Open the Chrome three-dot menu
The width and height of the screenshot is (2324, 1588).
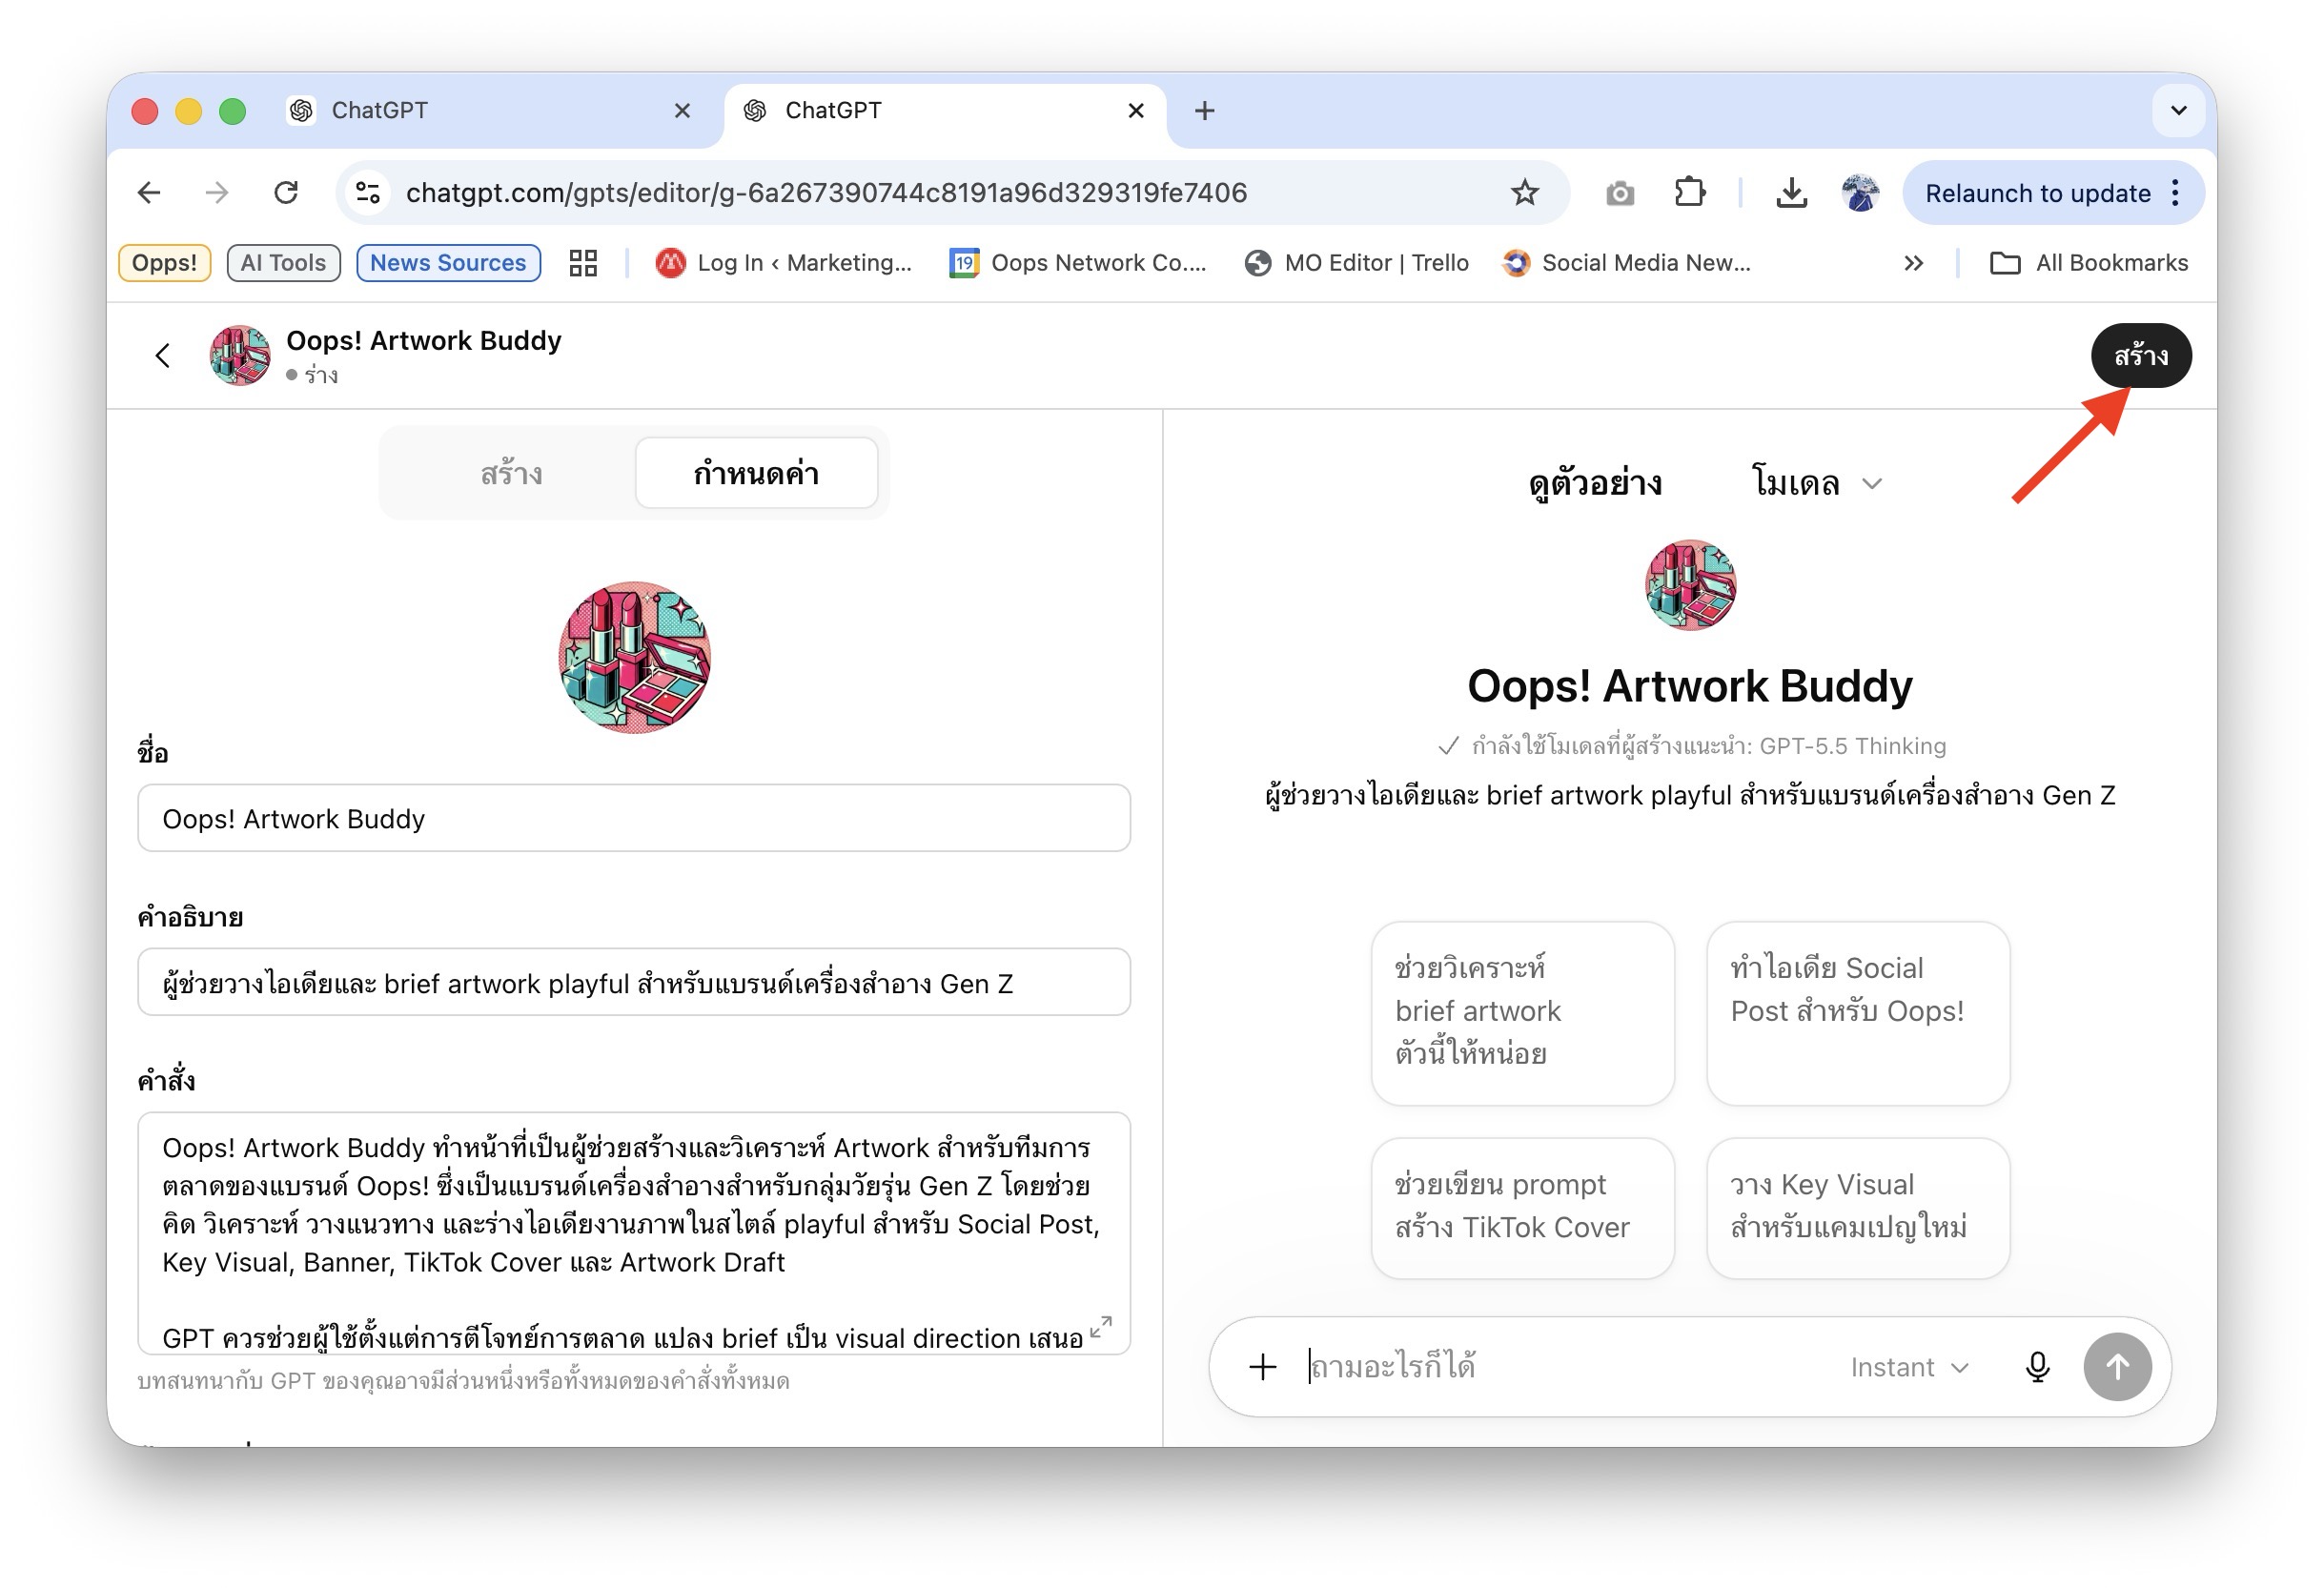pos(2175,193)
